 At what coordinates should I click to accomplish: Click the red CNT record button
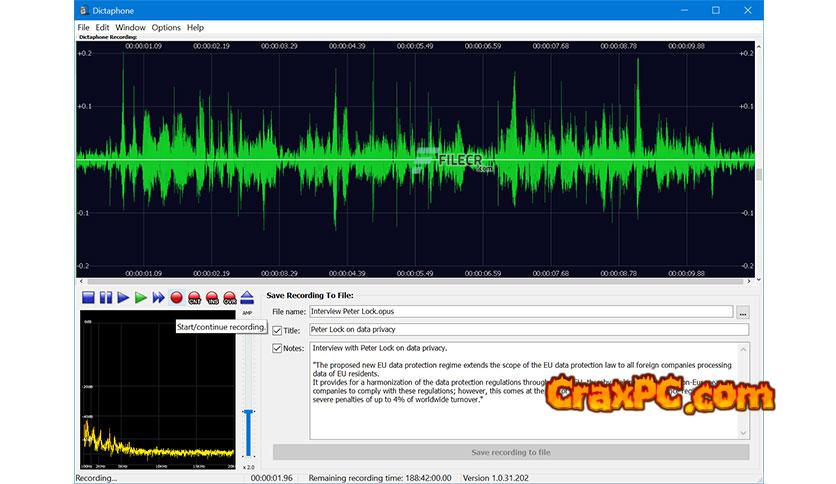[x=195, y=297]
